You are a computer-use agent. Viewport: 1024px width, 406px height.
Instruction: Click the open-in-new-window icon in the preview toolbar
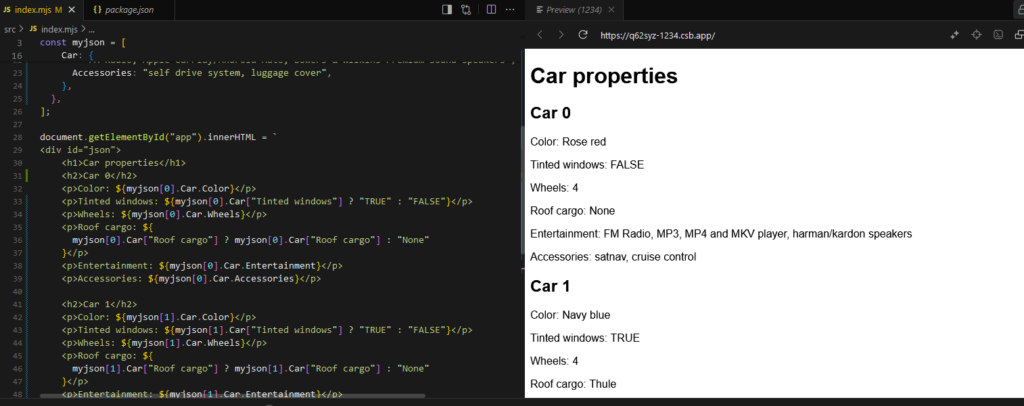(x=1019, y=35)
